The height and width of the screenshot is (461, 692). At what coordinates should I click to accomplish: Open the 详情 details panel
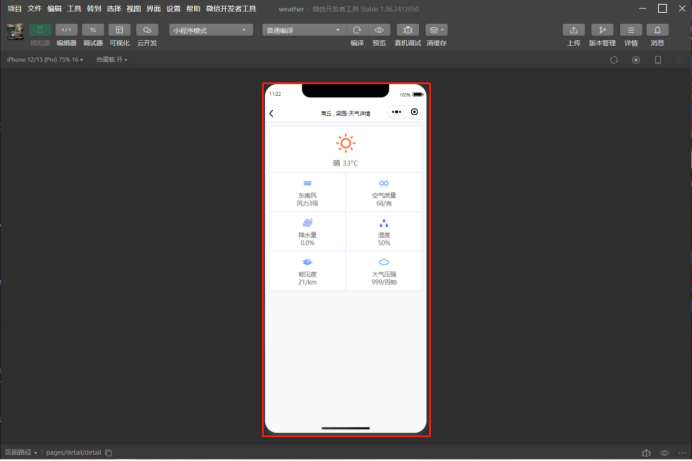pyautogui.click(x=631, y=30)
